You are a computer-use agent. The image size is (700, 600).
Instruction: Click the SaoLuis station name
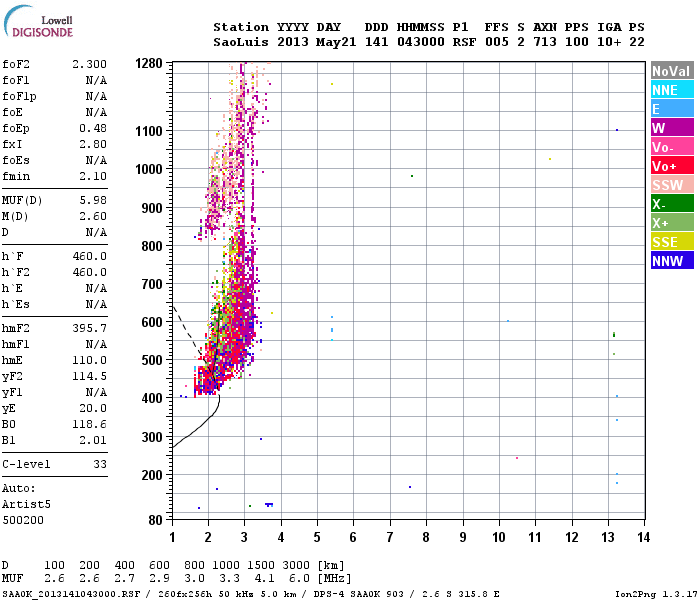click(241, 42)
